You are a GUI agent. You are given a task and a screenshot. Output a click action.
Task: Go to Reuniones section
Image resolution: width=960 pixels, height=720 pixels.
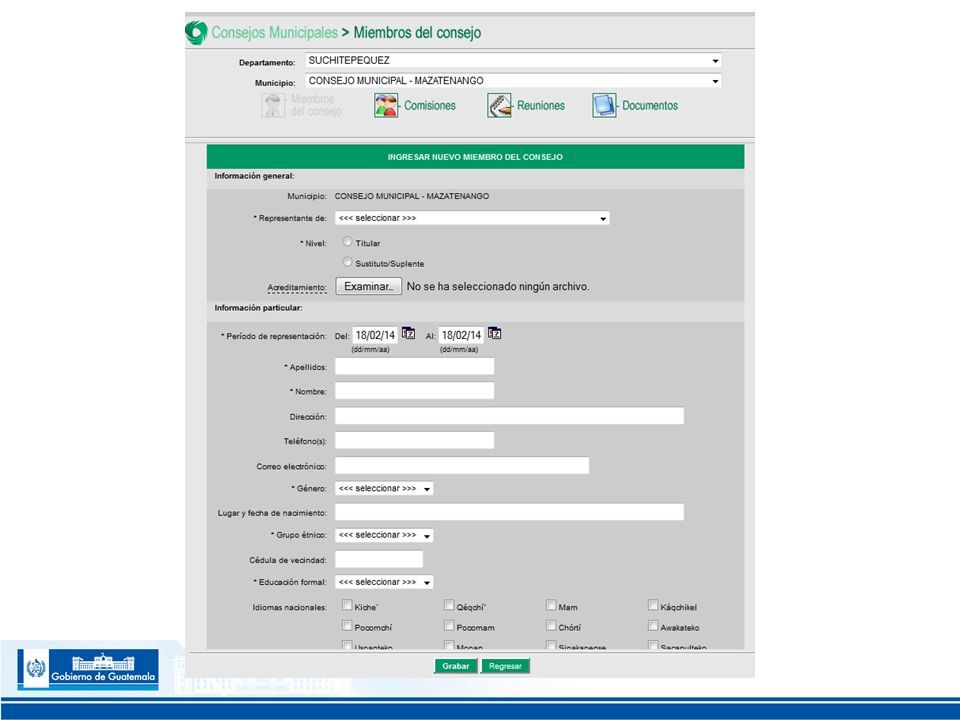pyautogui.click(x=541, y=105)
